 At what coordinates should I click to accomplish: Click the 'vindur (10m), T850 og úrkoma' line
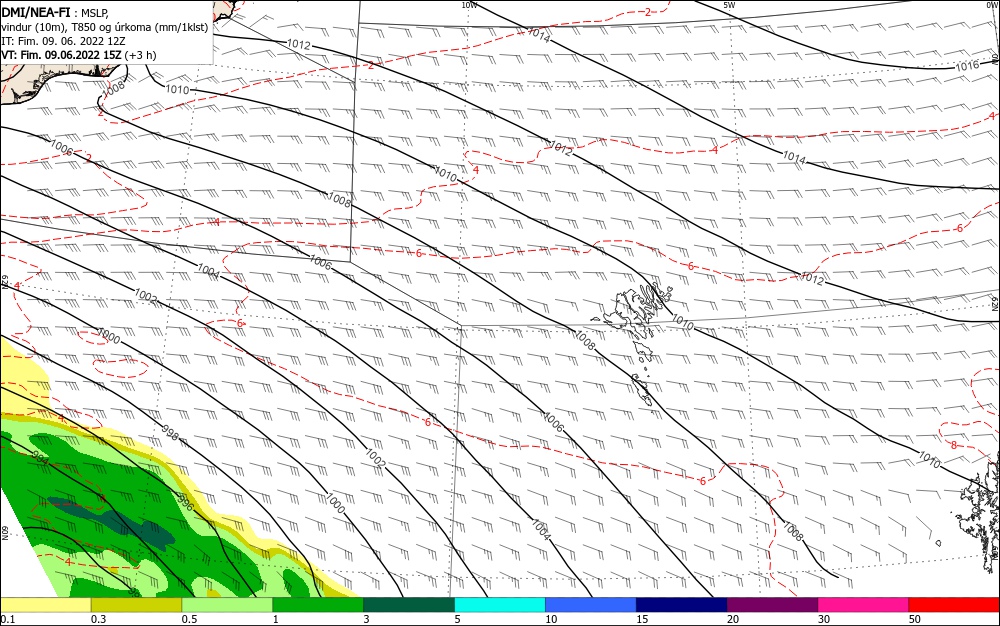[105, 26]
